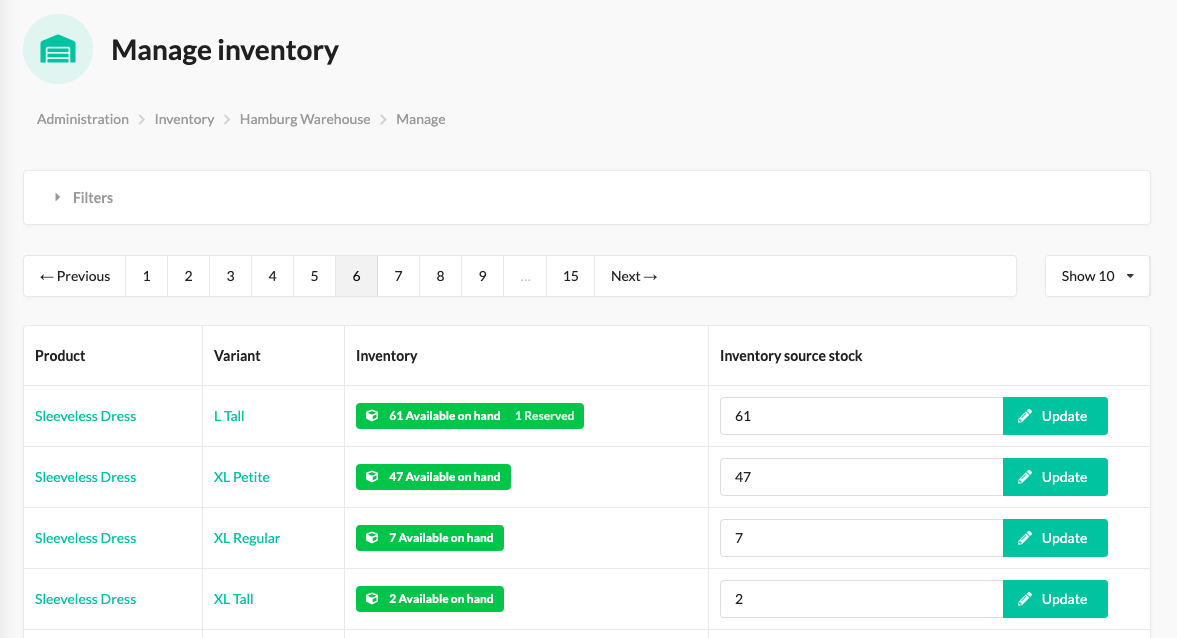The height and width of the screenshot is (638, 1177).
Task: Click the Manage breadcrumb item
Action: point(420,119)
